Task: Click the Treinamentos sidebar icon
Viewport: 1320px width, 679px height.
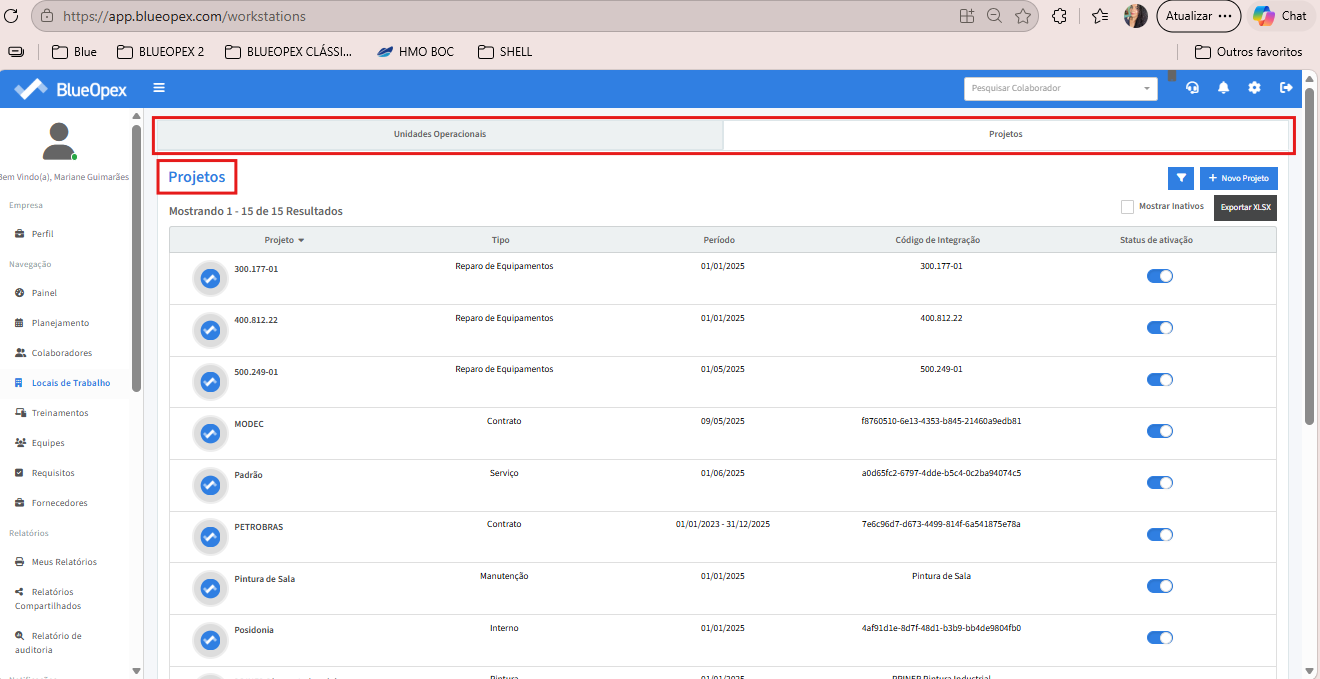Action: [x=21, y=413]
